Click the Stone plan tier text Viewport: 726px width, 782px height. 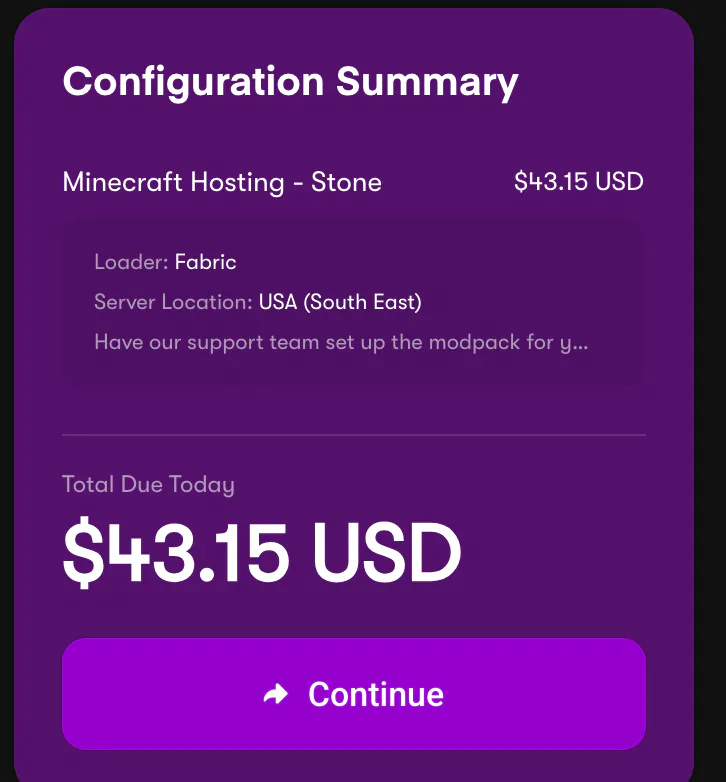(346, 182)
